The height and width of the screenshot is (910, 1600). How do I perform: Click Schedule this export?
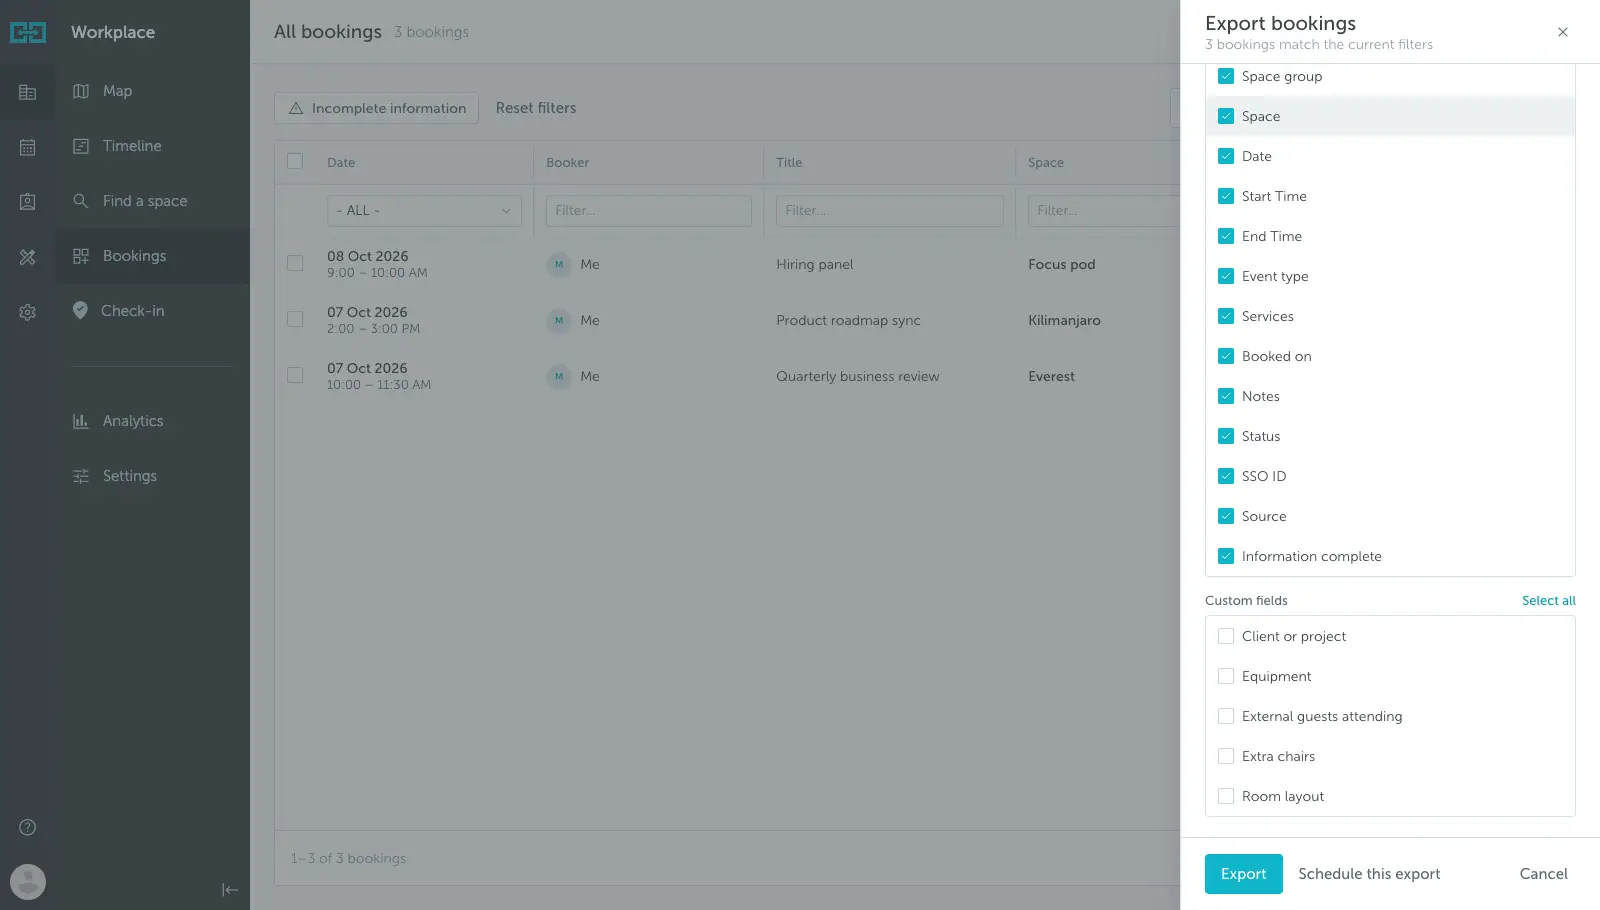[x=1369, y=874]
